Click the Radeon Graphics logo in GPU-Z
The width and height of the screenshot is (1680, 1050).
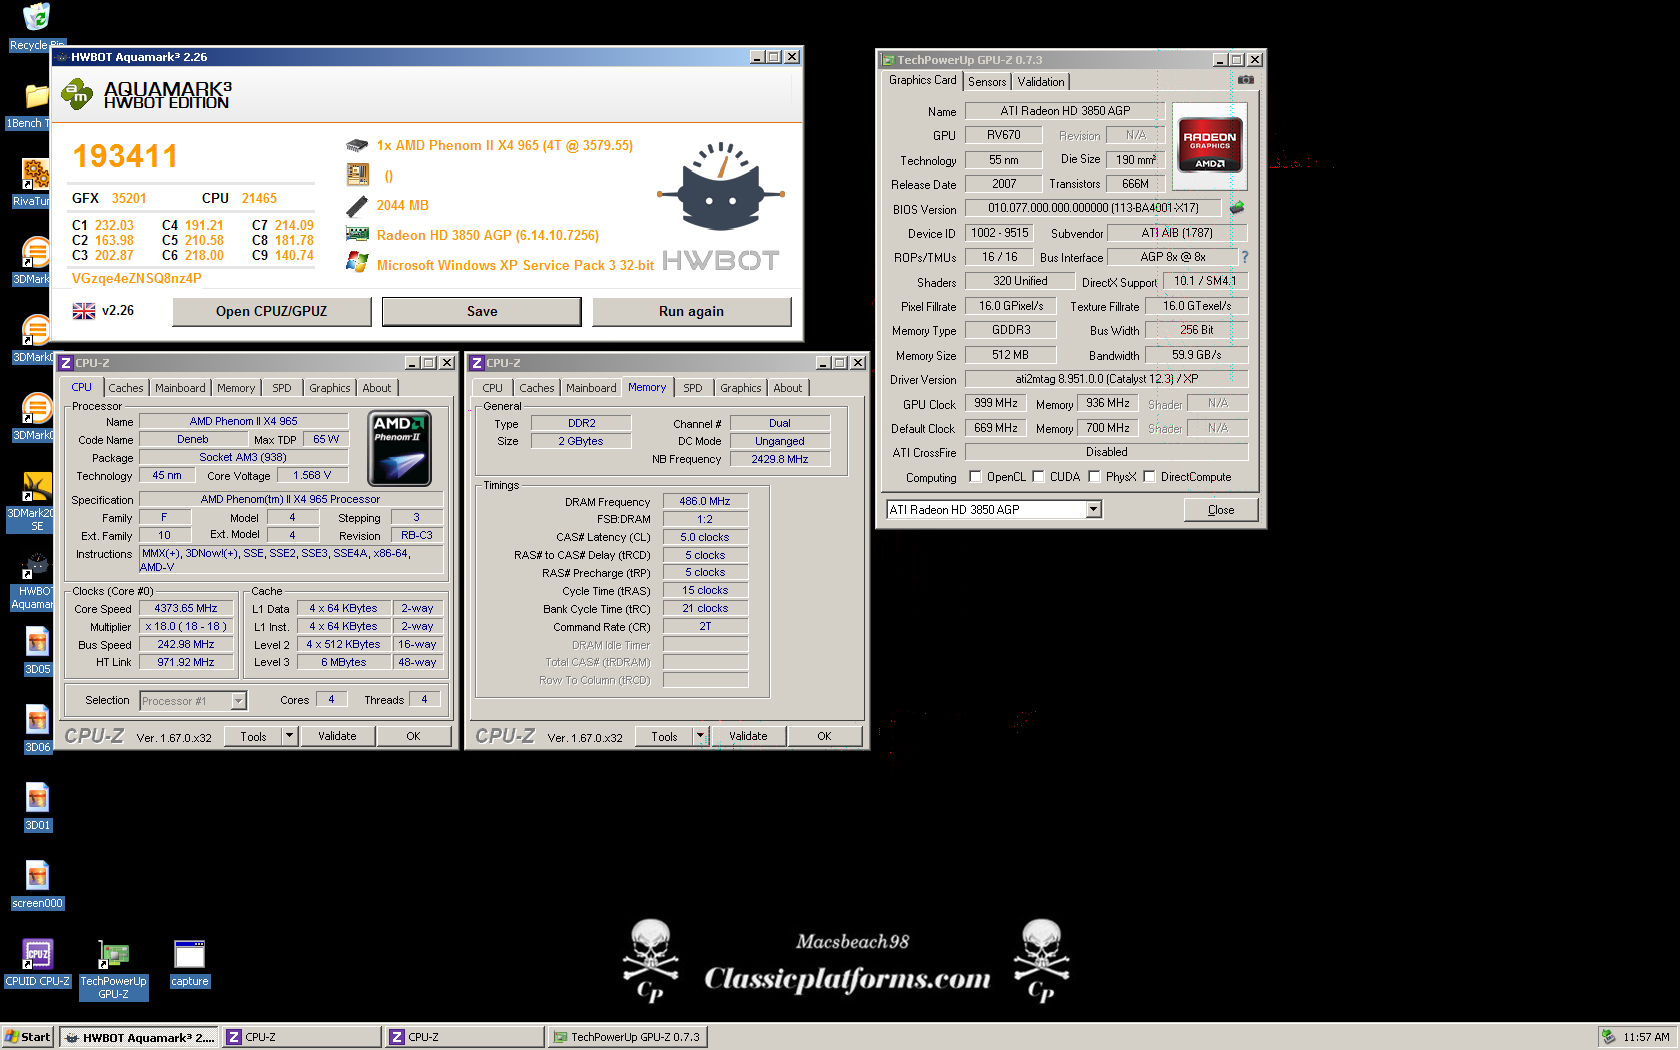(1210, 147)
